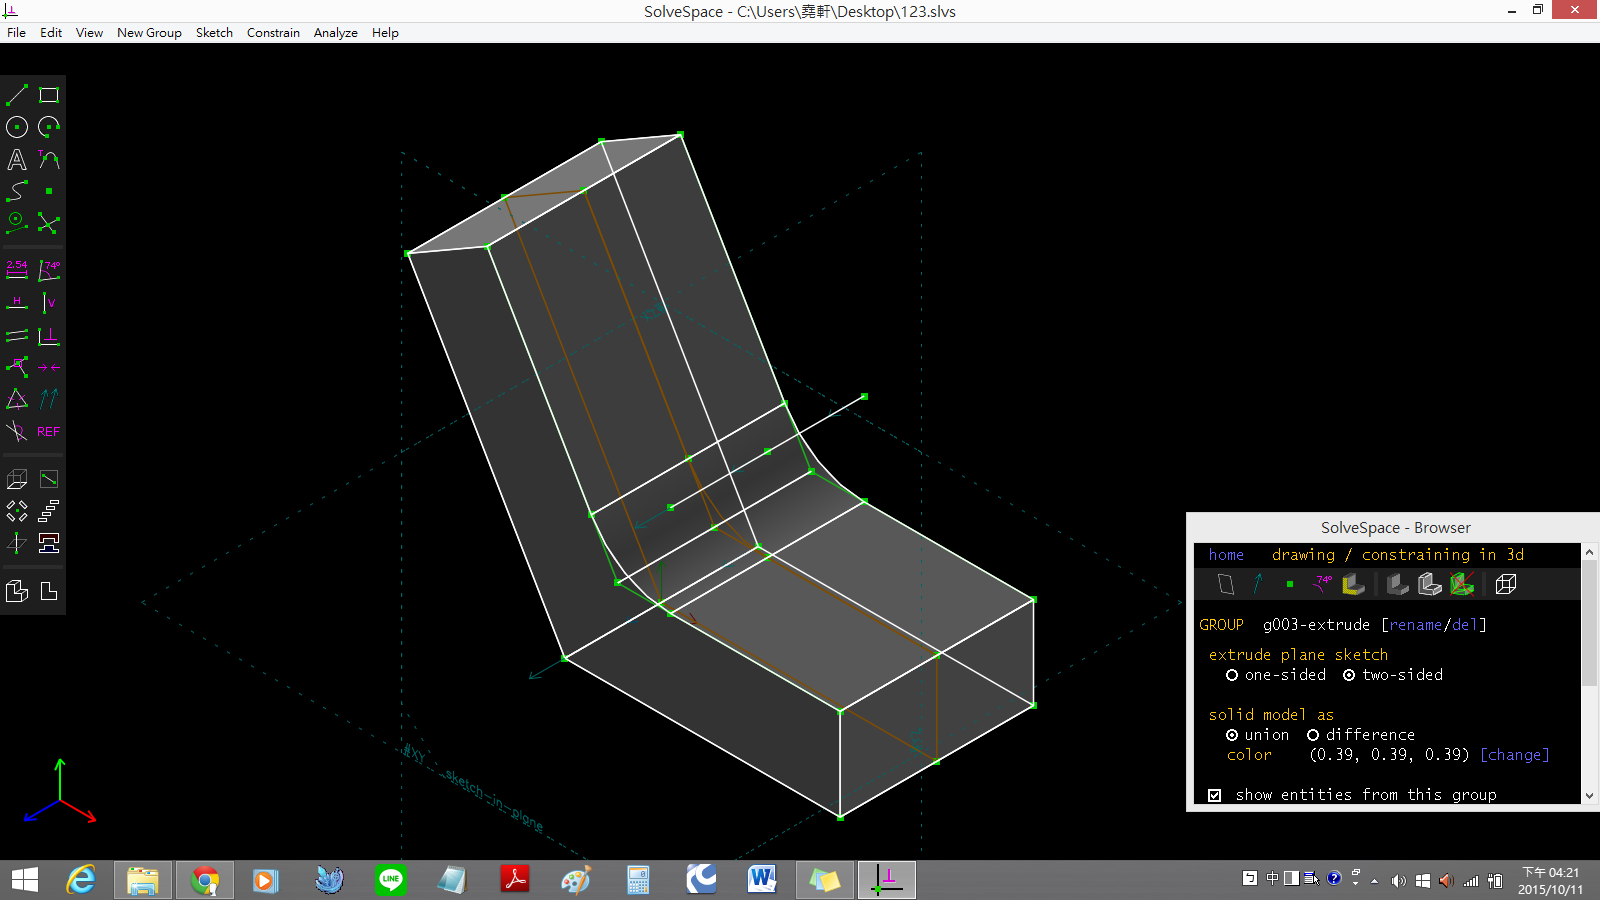
Task: Apply equal length triangle constraint
Action: coord(17,399)
